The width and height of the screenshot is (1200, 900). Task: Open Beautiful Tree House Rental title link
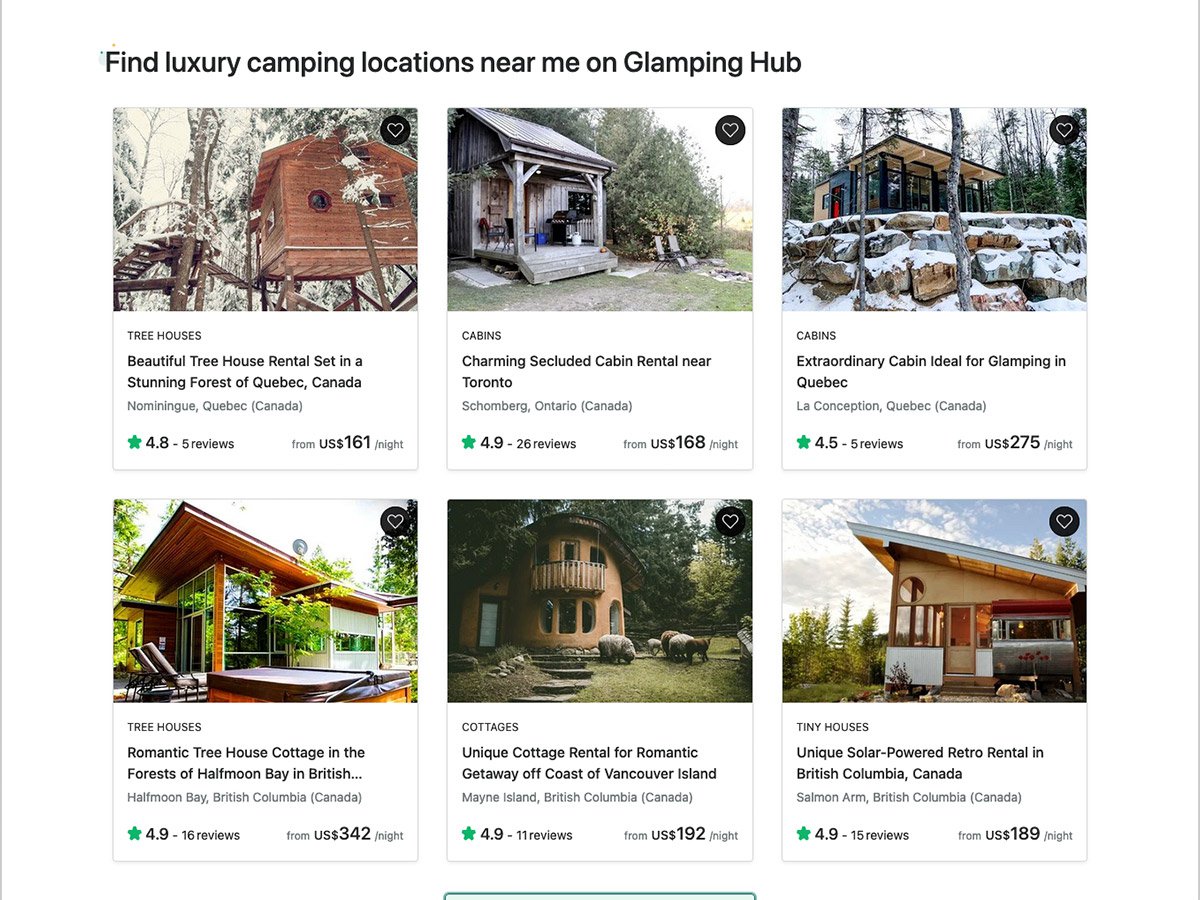tap(245, 372)
